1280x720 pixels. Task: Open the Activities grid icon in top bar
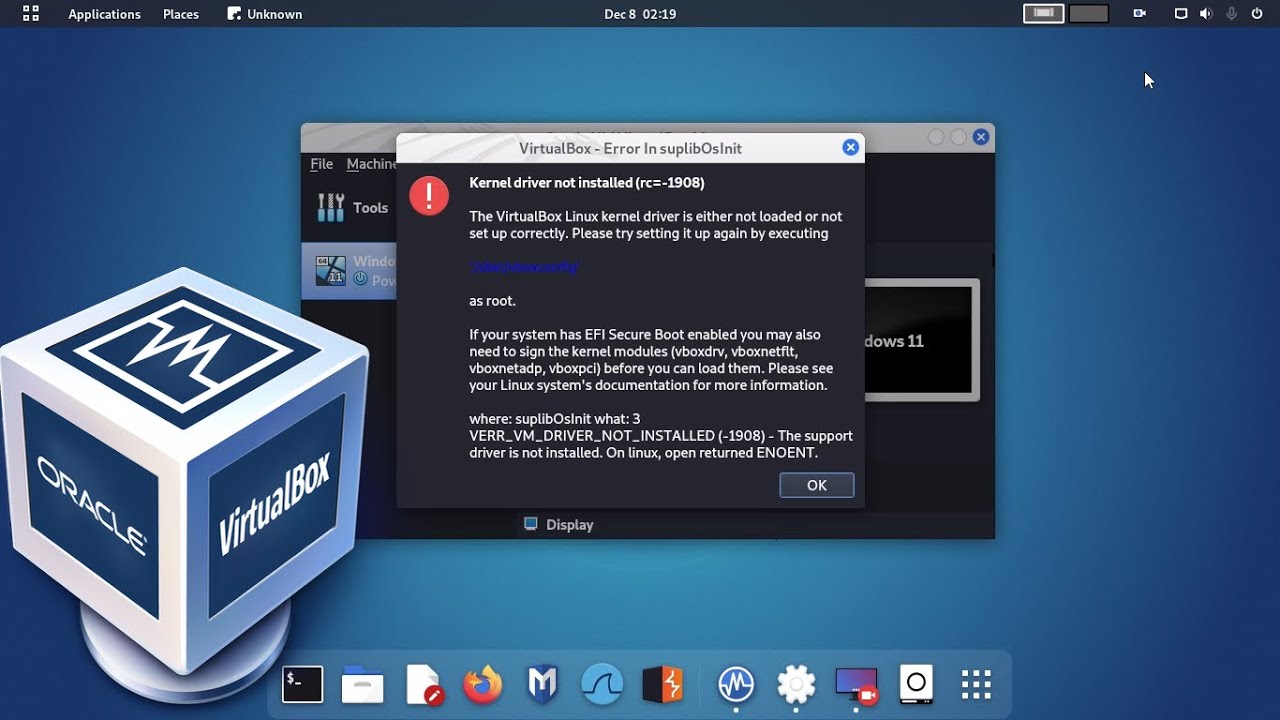(x=31, y=14)
